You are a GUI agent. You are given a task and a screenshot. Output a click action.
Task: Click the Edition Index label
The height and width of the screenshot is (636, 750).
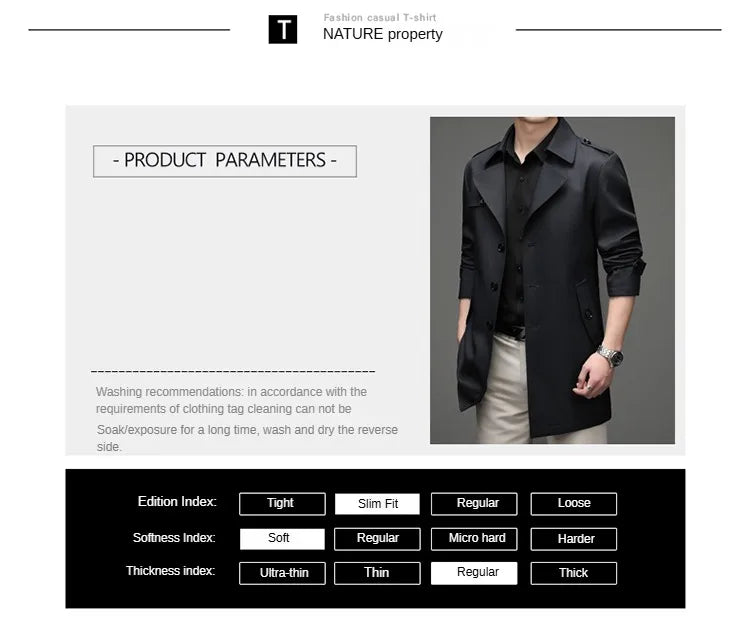pos(176,502)
